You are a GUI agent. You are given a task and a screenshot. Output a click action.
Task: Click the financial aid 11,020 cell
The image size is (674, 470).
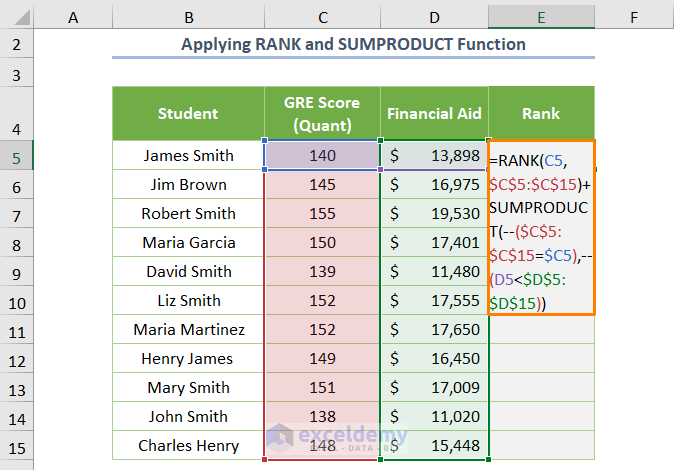point(434,417)
